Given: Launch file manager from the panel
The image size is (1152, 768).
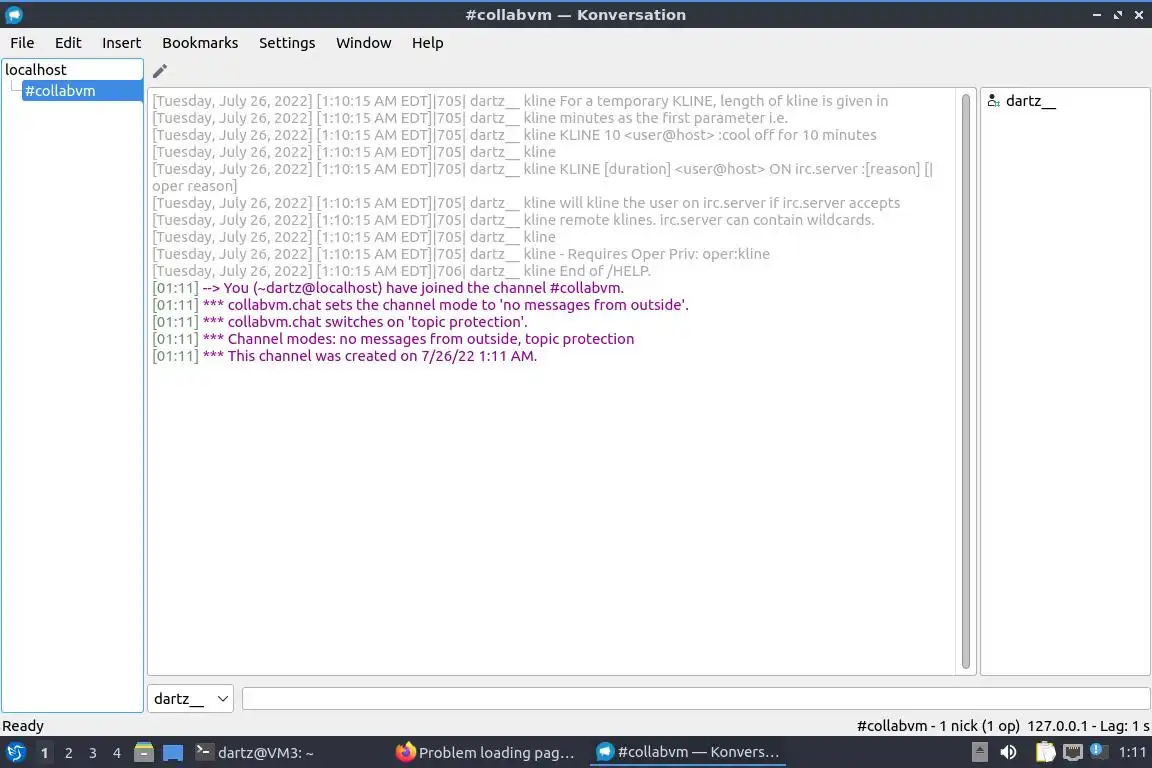Looking at the screenshot, I should [144, 753].
